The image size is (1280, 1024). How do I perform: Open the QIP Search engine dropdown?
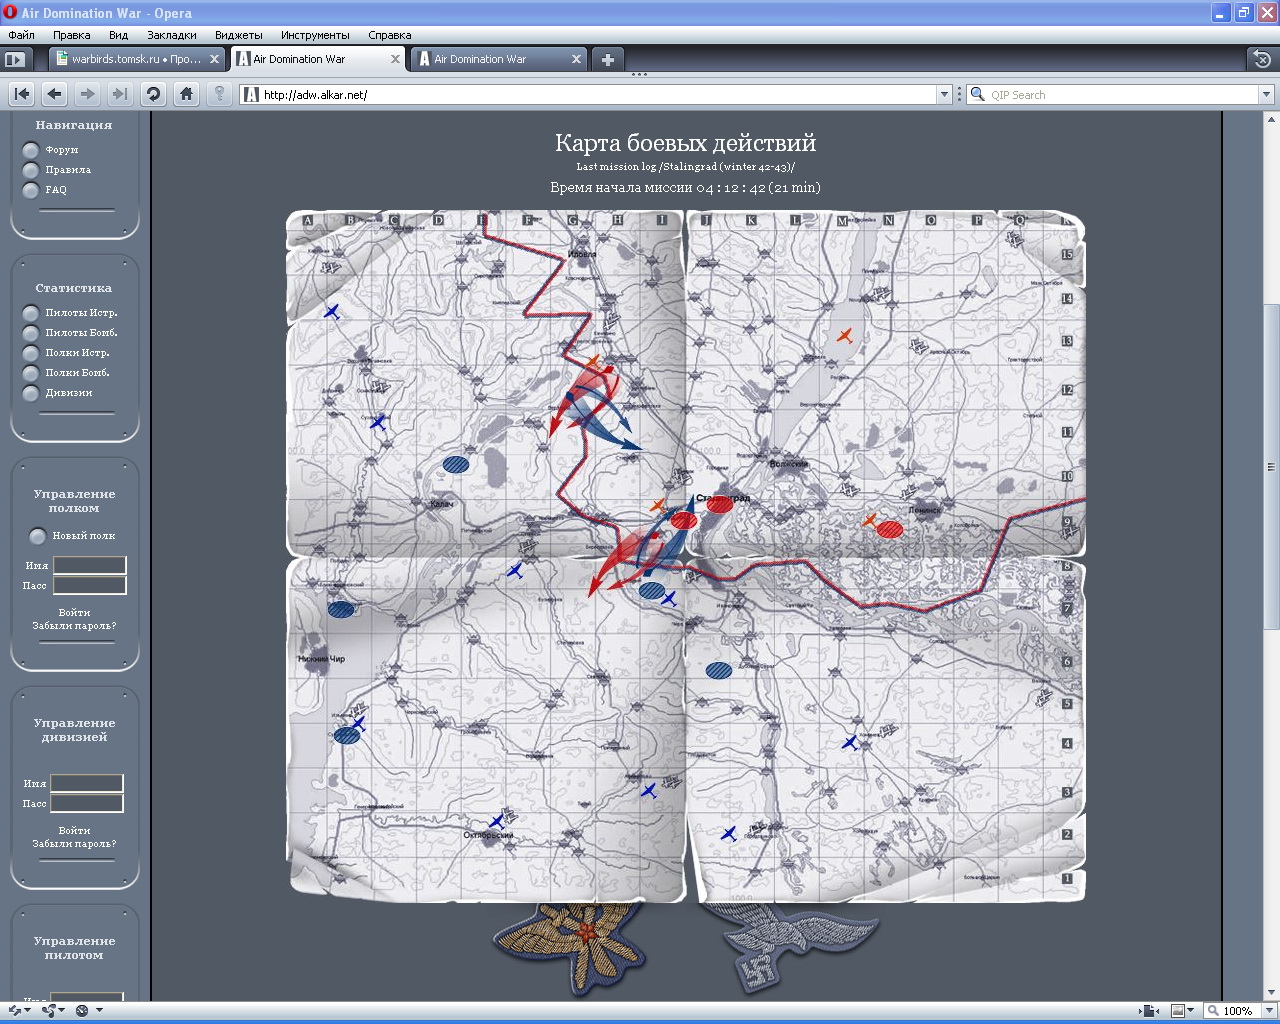tap(1266, 95)
